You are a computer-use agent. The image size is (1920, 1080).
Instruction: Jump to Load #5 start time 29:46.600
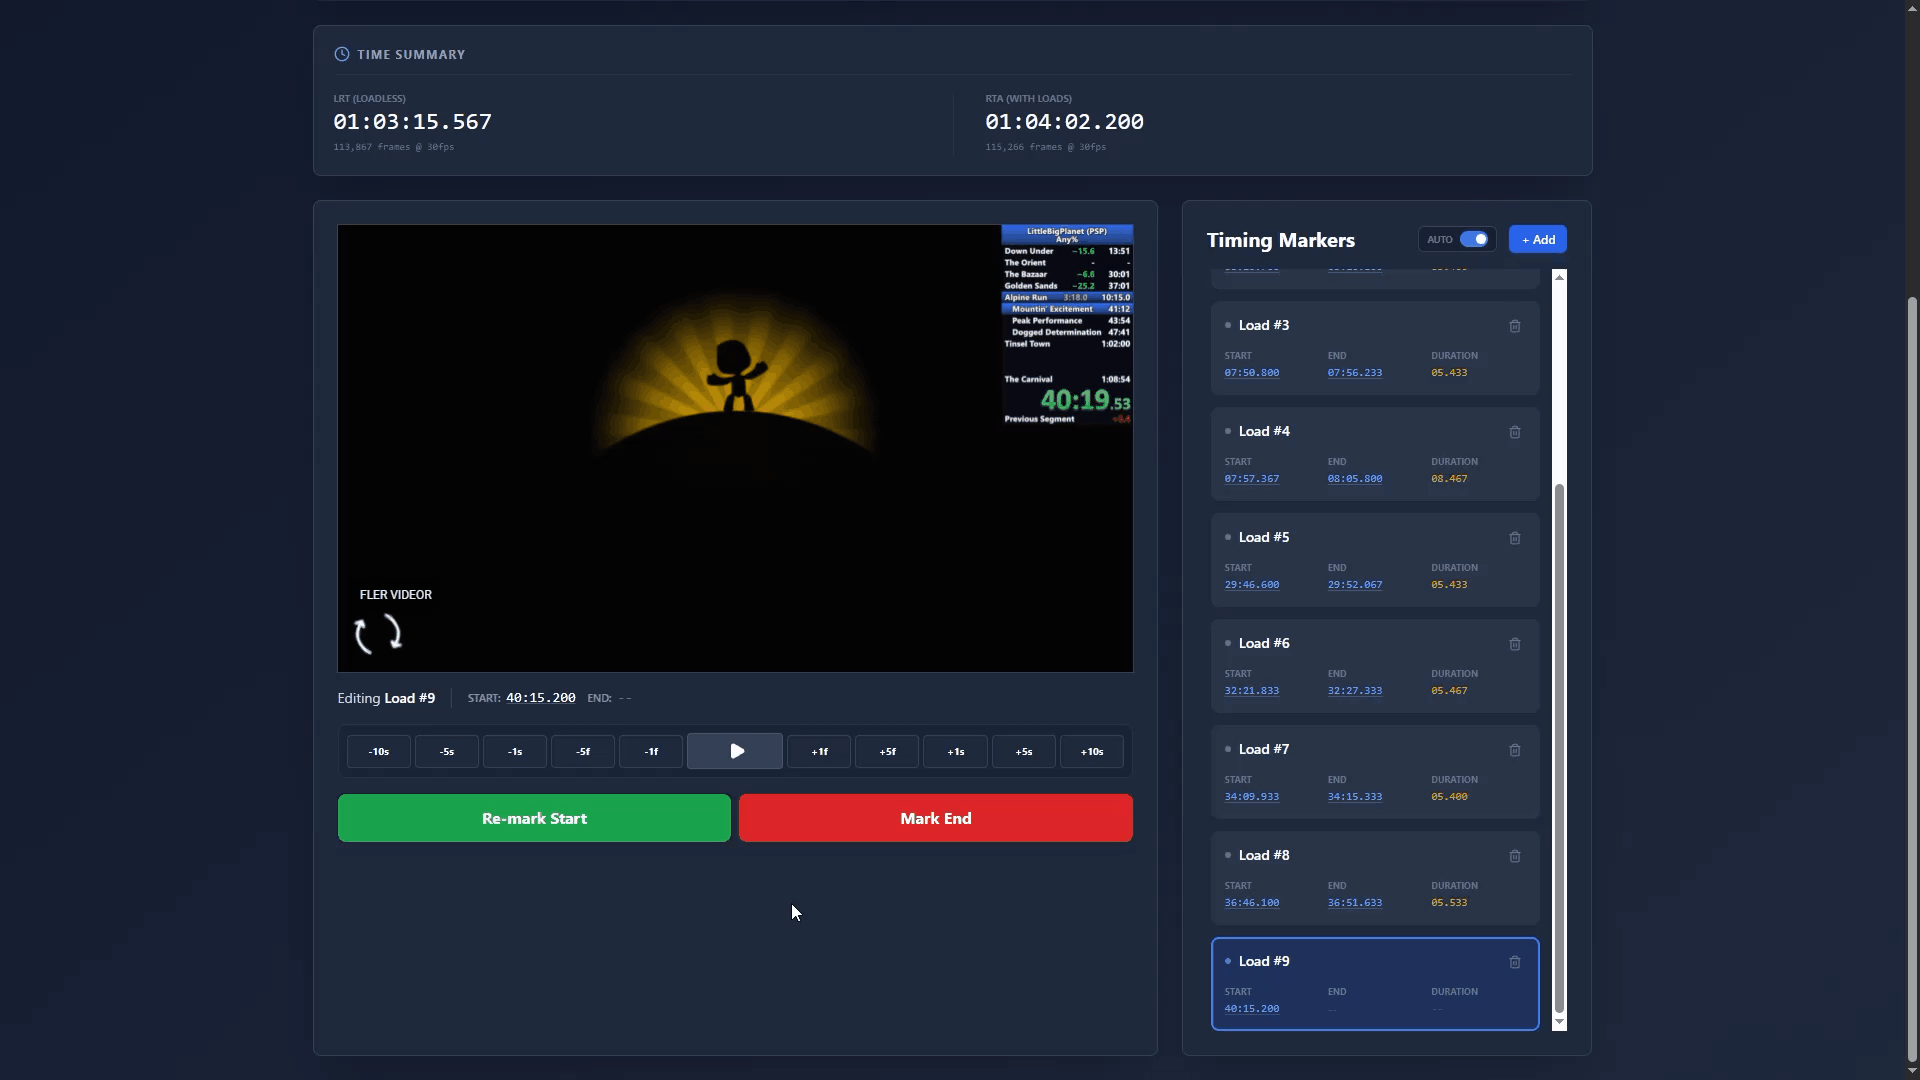[x=1251, y=585]
